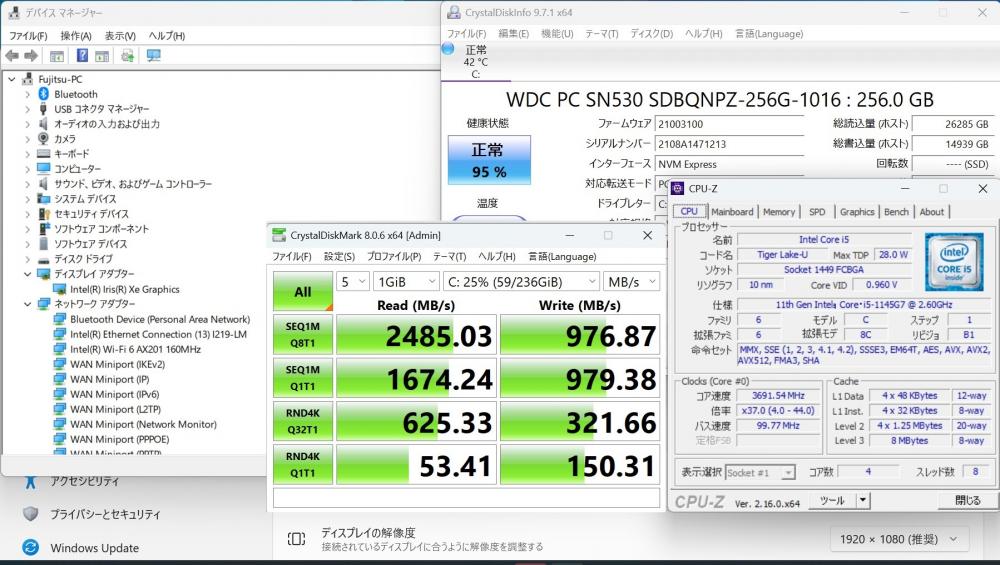Switch to the Memory tab in CPU-Z

(x=779, y=212)
